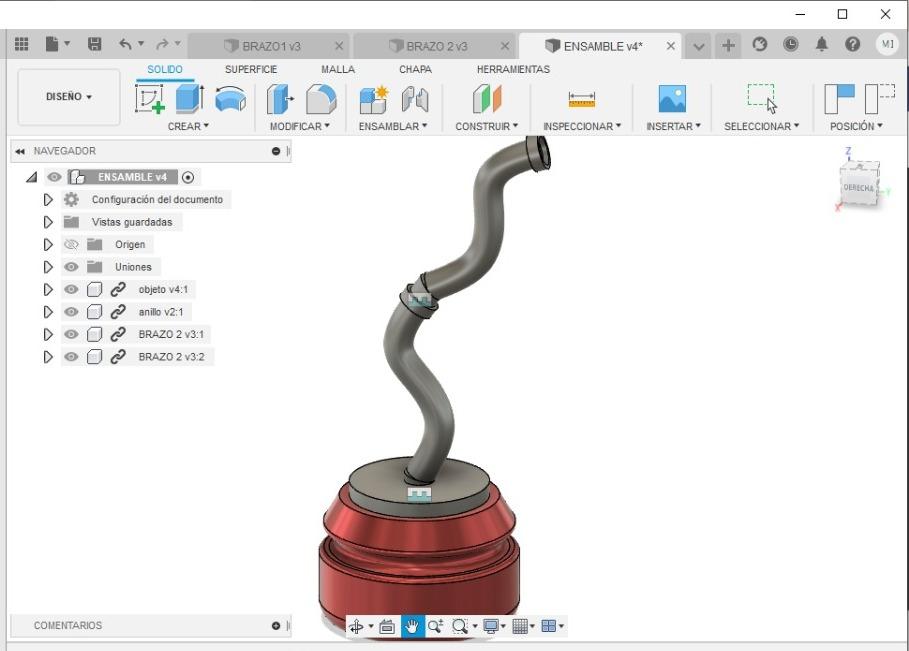Open the data panel grid icon
Screen dimensions: 909x651
[21, 44]
